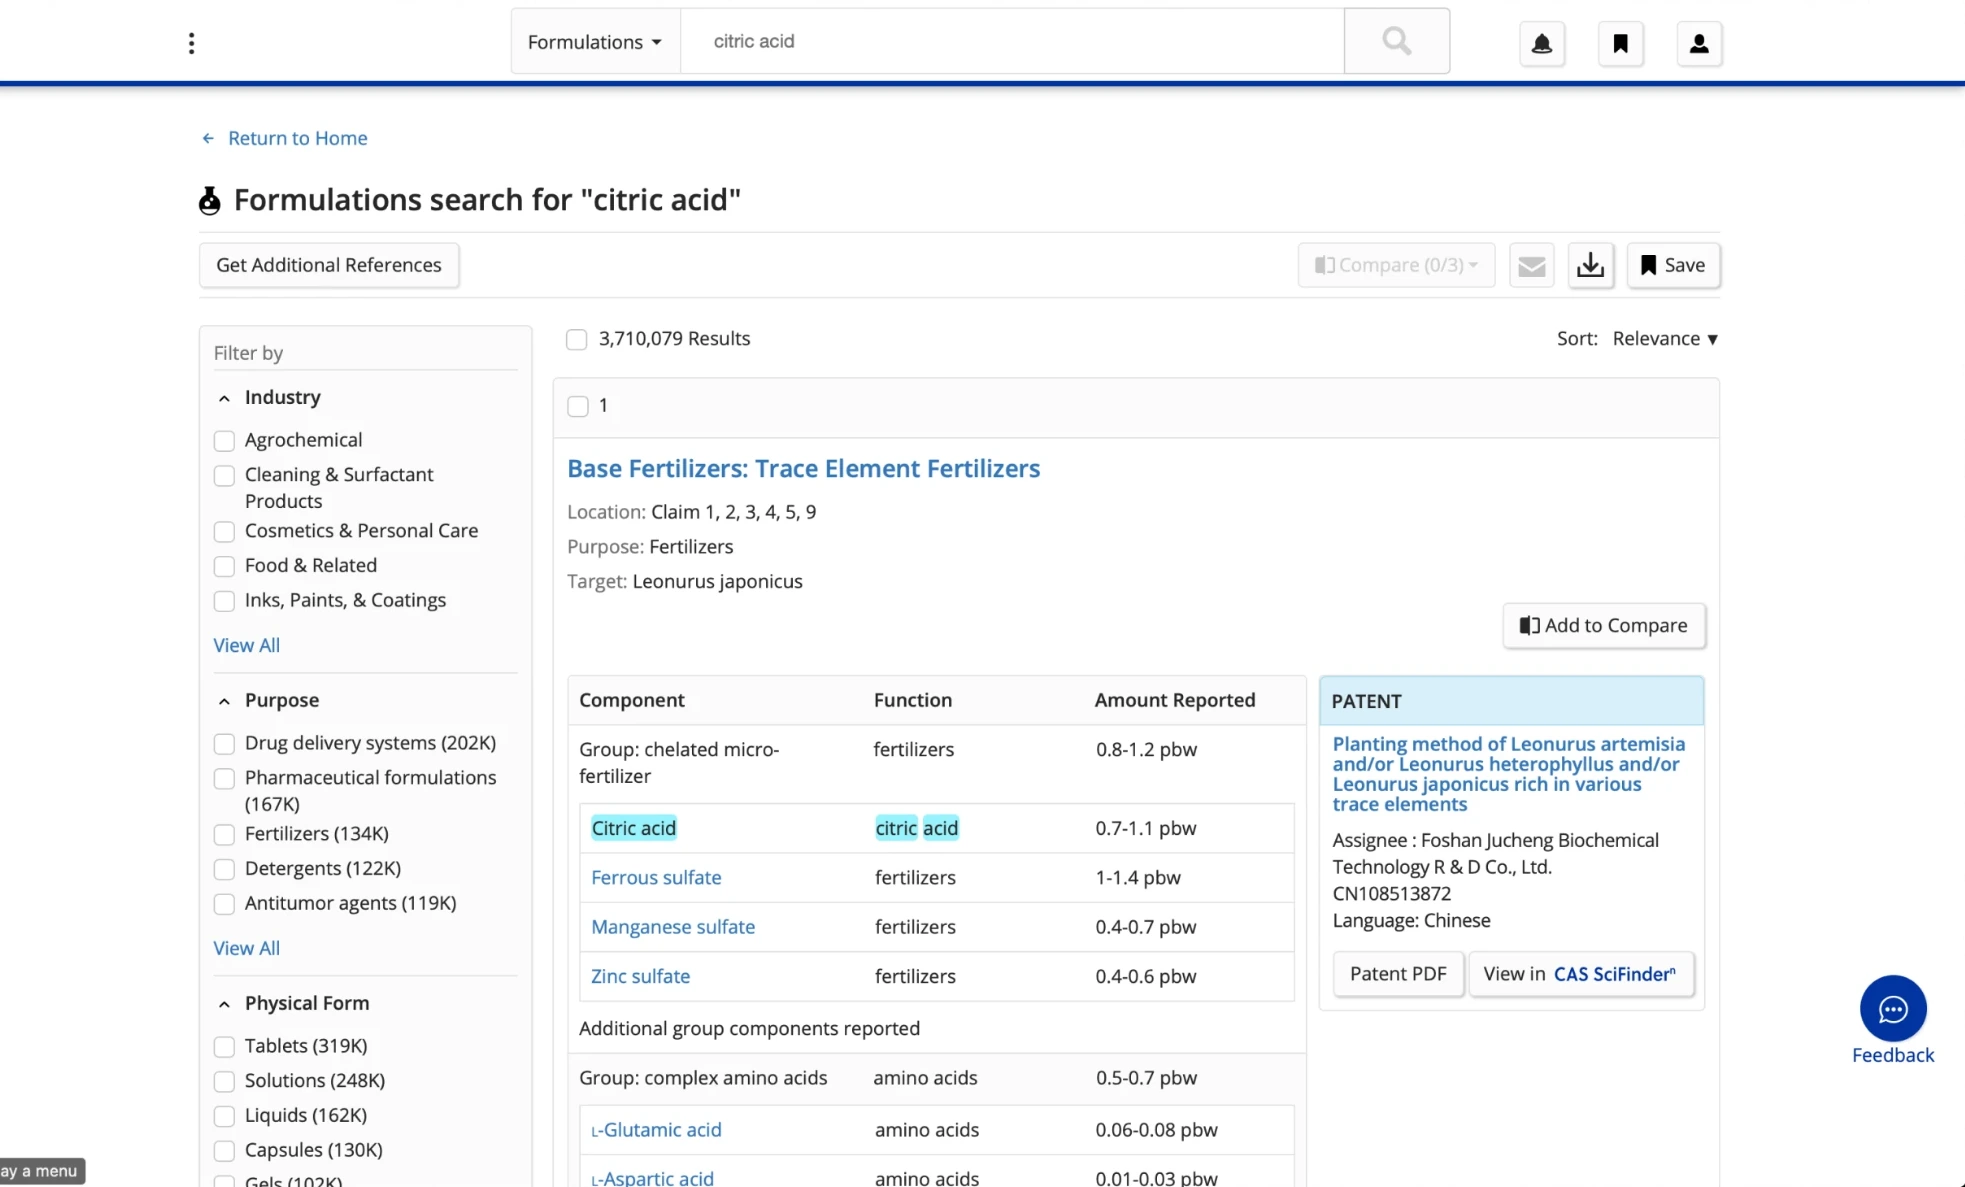Check Drug delivery systems (202K) filter
This screenshot has width=1965, height=1187.
pos(224,744)
